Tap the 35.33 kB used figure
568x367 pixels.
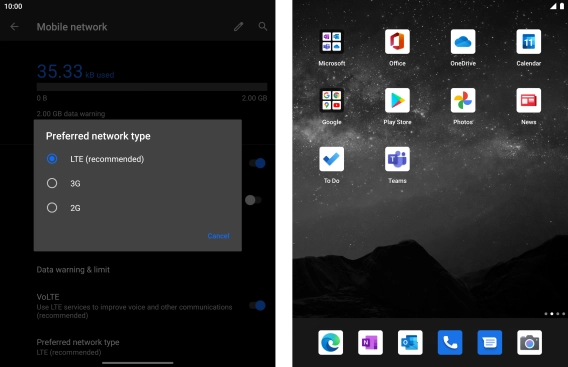75,71
